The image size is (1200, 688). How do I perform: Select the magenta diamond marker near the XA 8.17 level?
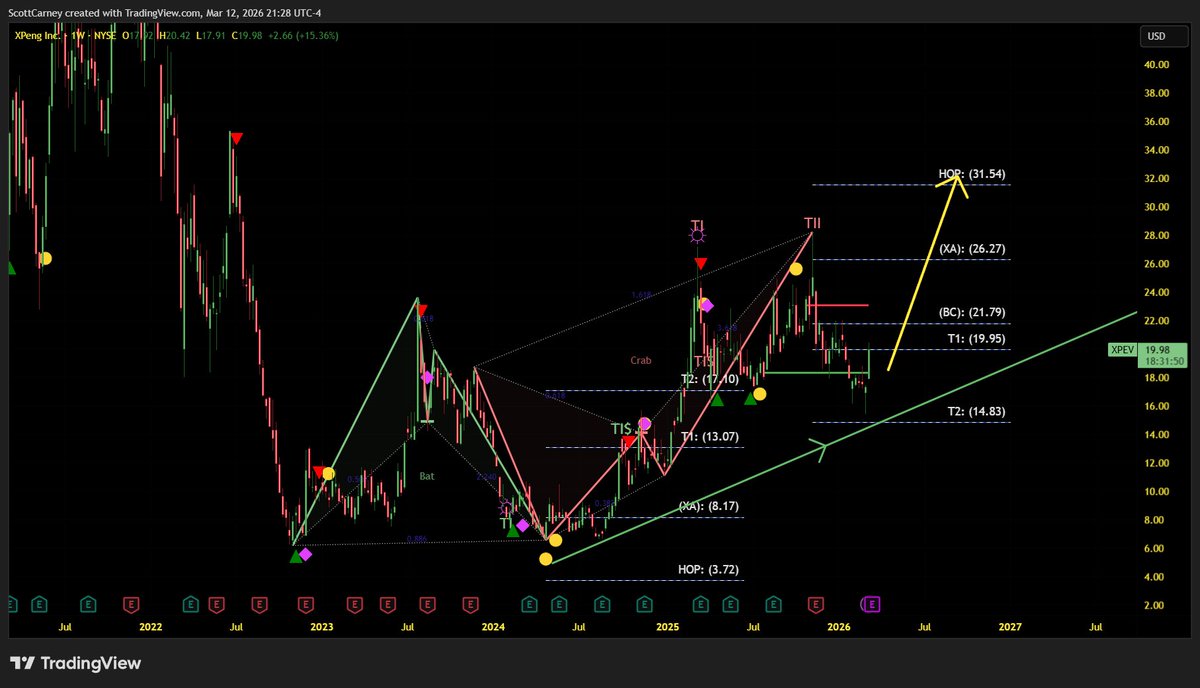[x=521, y=523]
